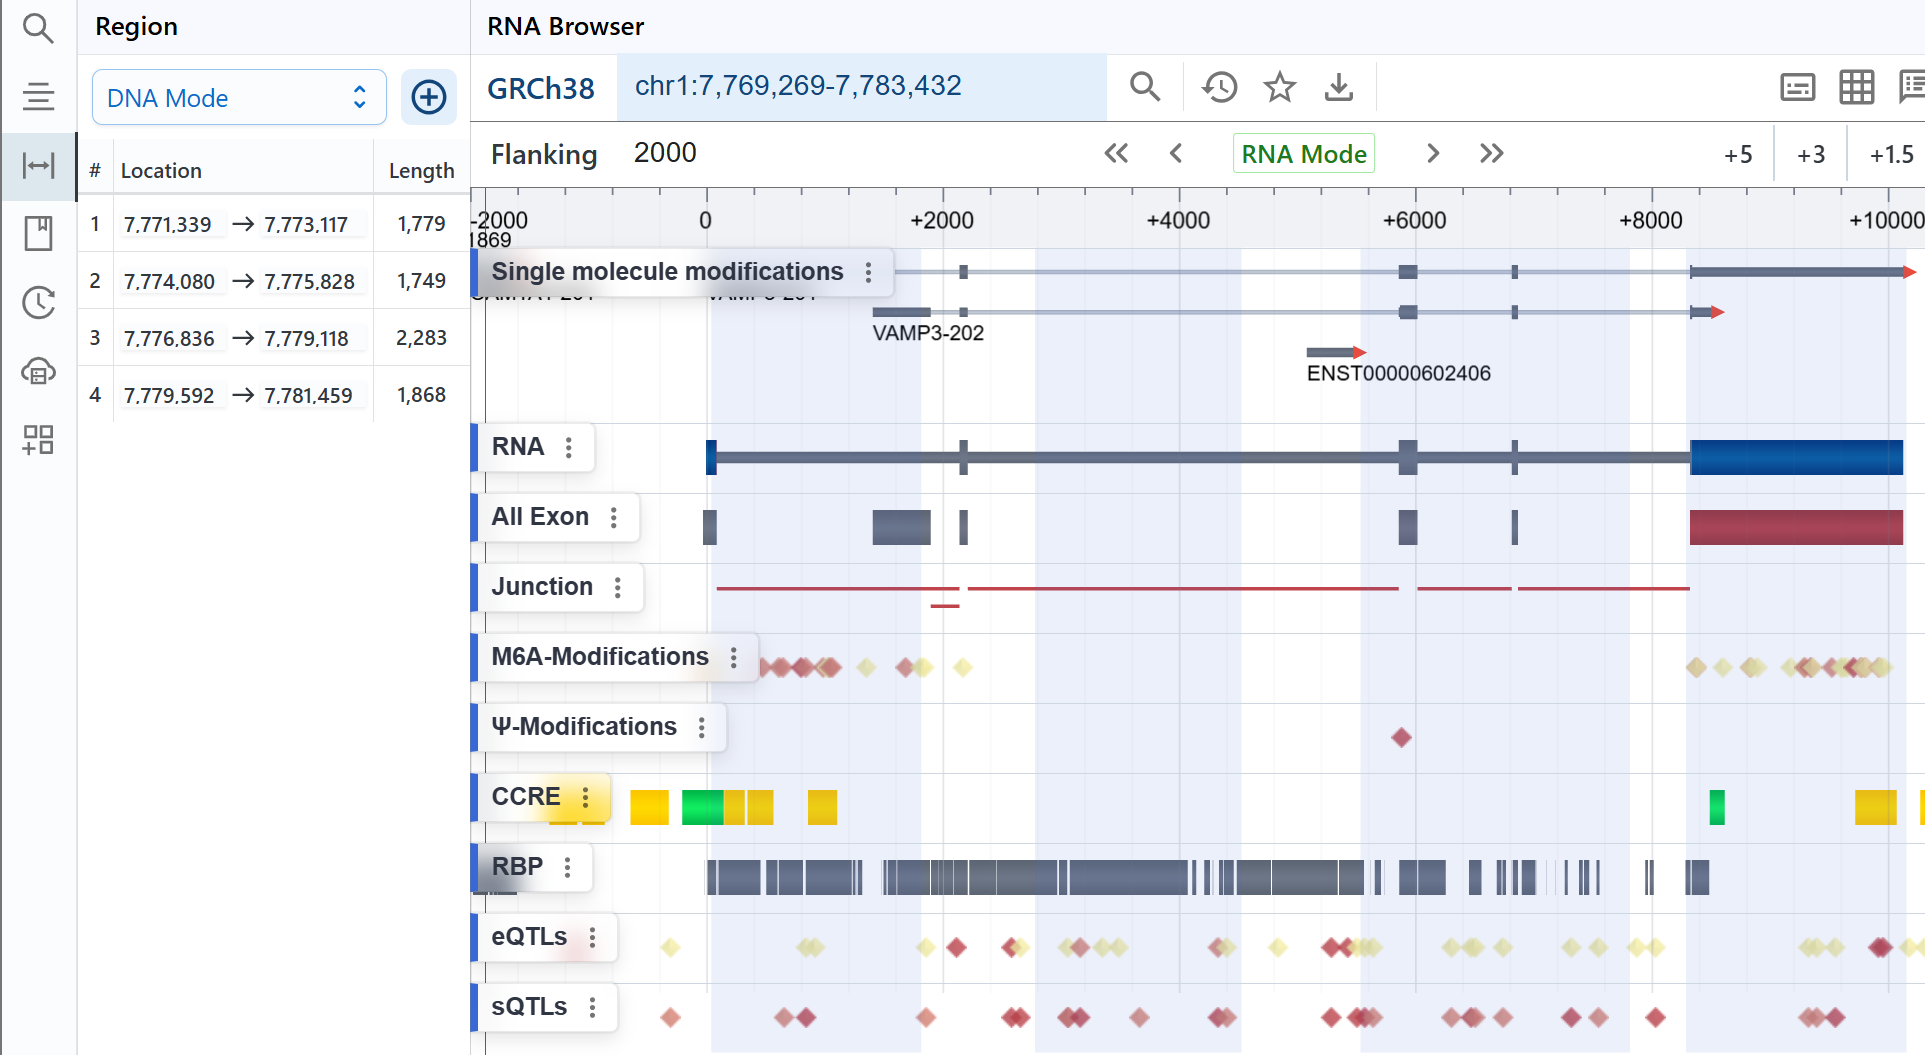The width and height of the screenshot is (1925, 1055).
Task: Favorite this location with star icon
Action: pos(1279,88)
